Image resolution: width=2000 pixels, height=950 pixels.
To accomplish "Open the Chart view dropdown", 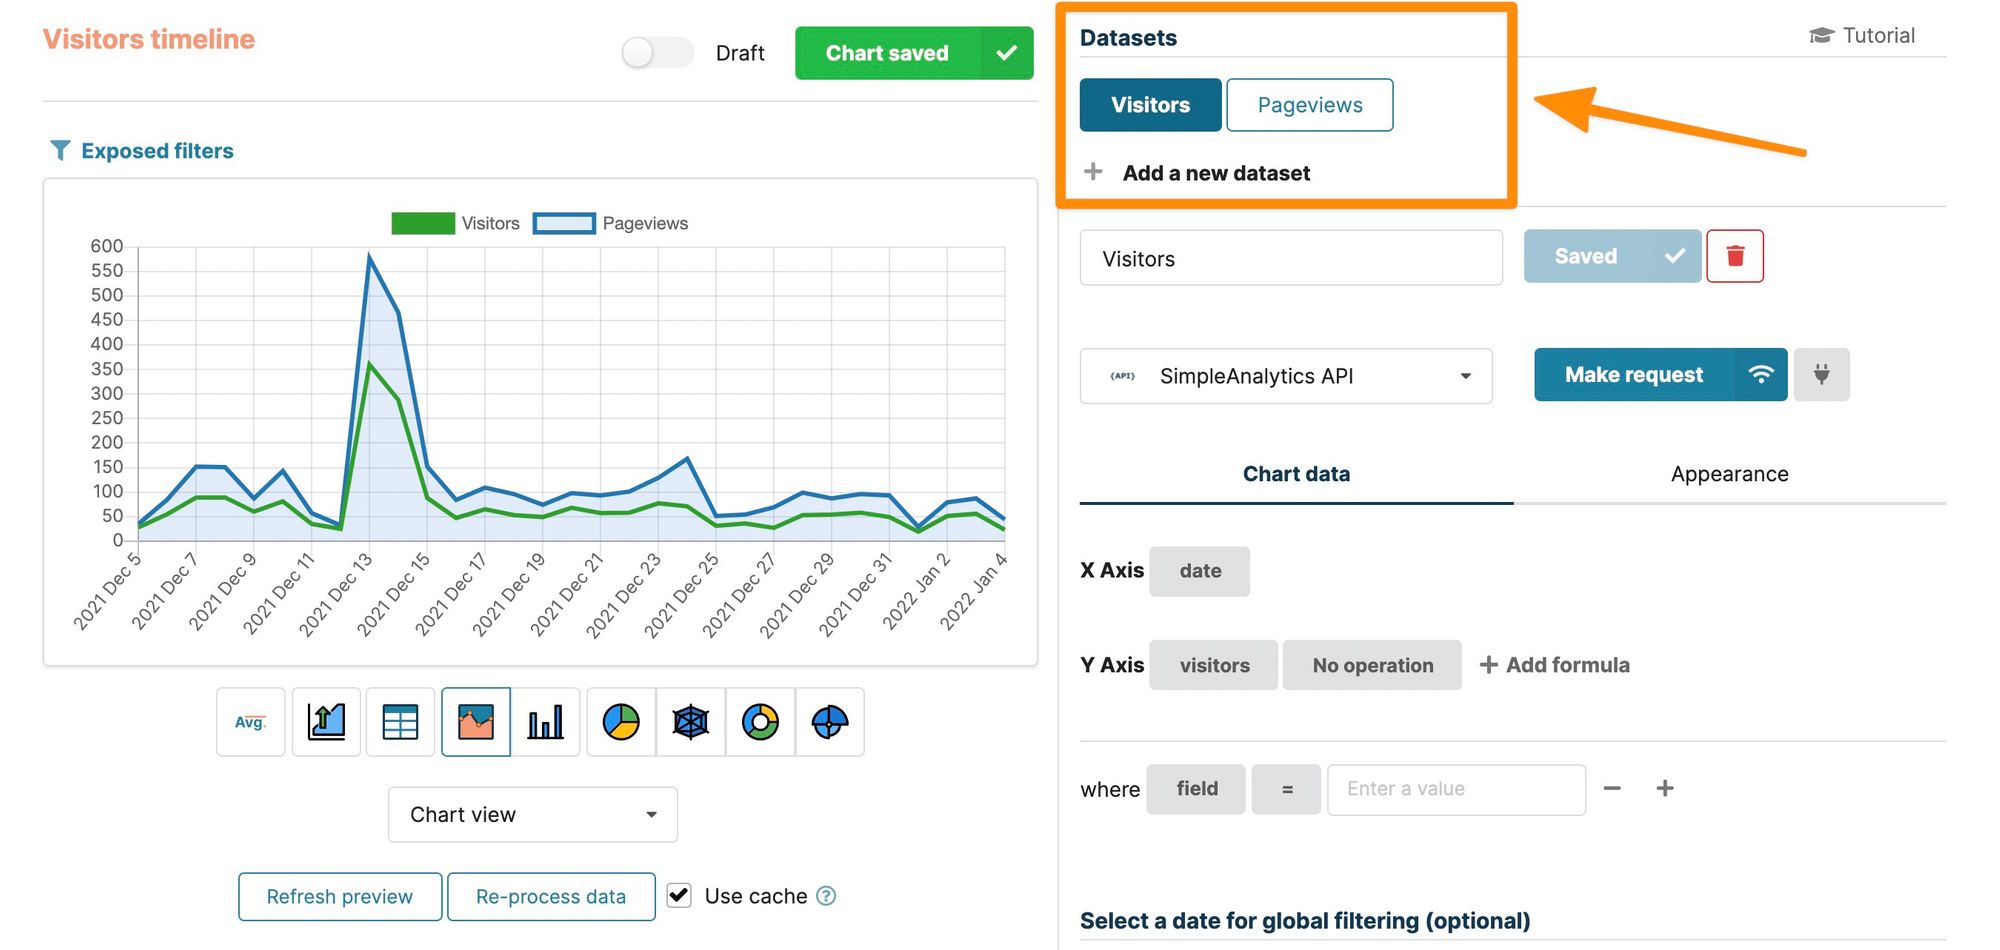I will coord(531,814).
